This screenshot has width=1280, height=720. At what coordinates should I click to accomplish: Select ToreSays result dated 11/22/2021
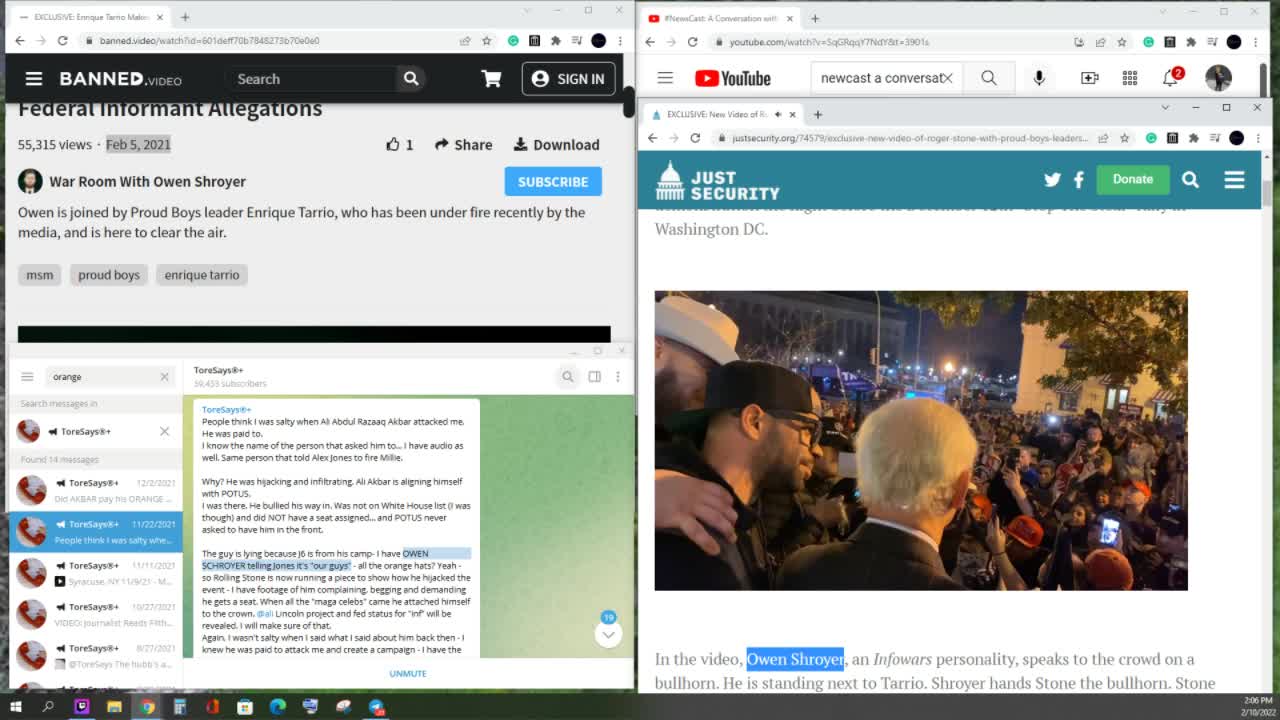tap(96, 531)
